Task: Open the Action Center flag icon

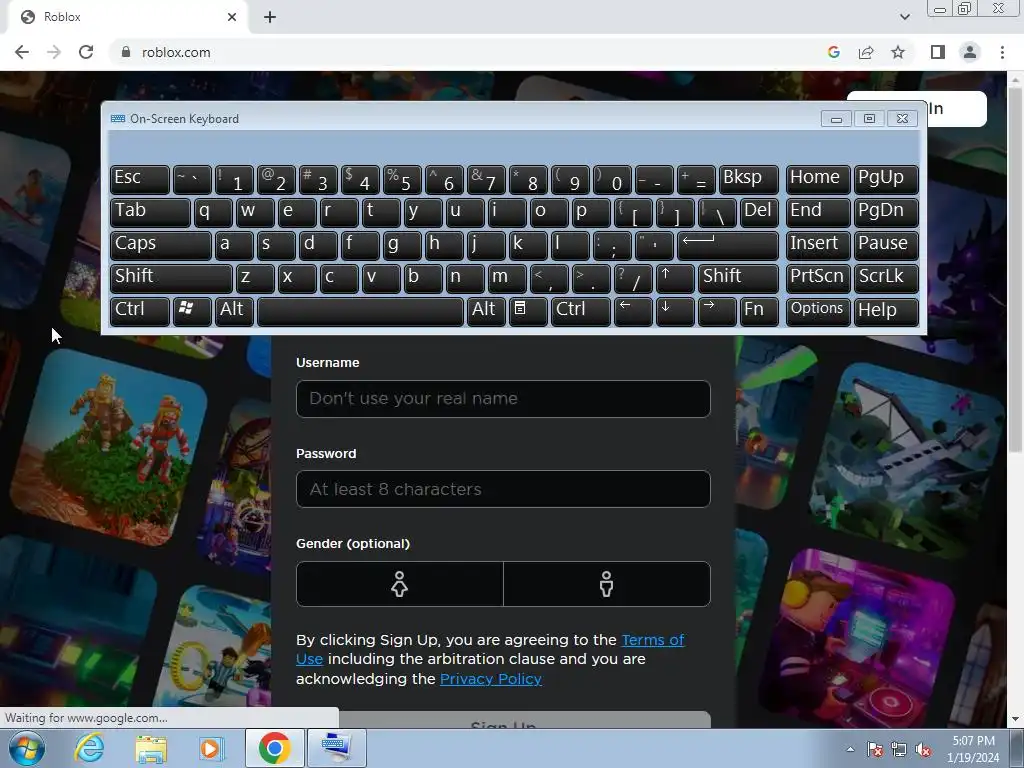Action: [875, 749]
